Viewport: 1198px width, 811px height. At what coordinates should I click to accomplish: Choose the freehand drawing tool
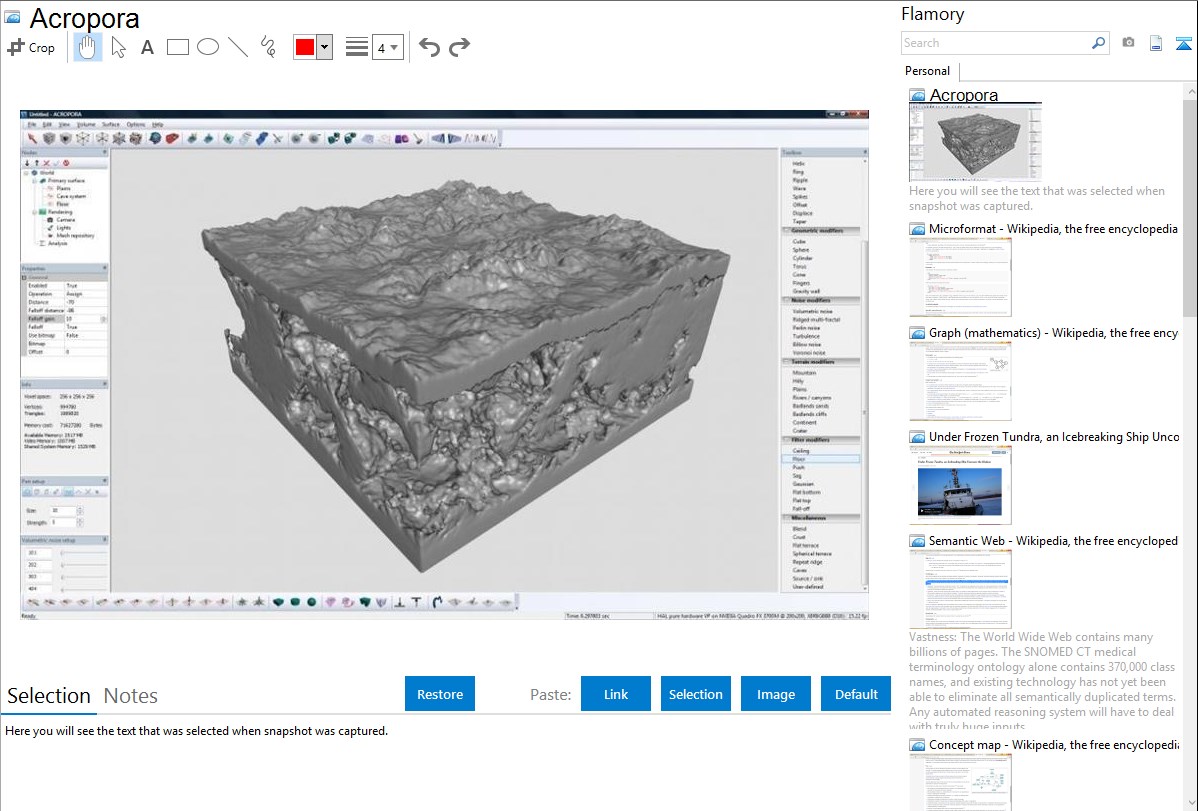[x=268, y=47]
